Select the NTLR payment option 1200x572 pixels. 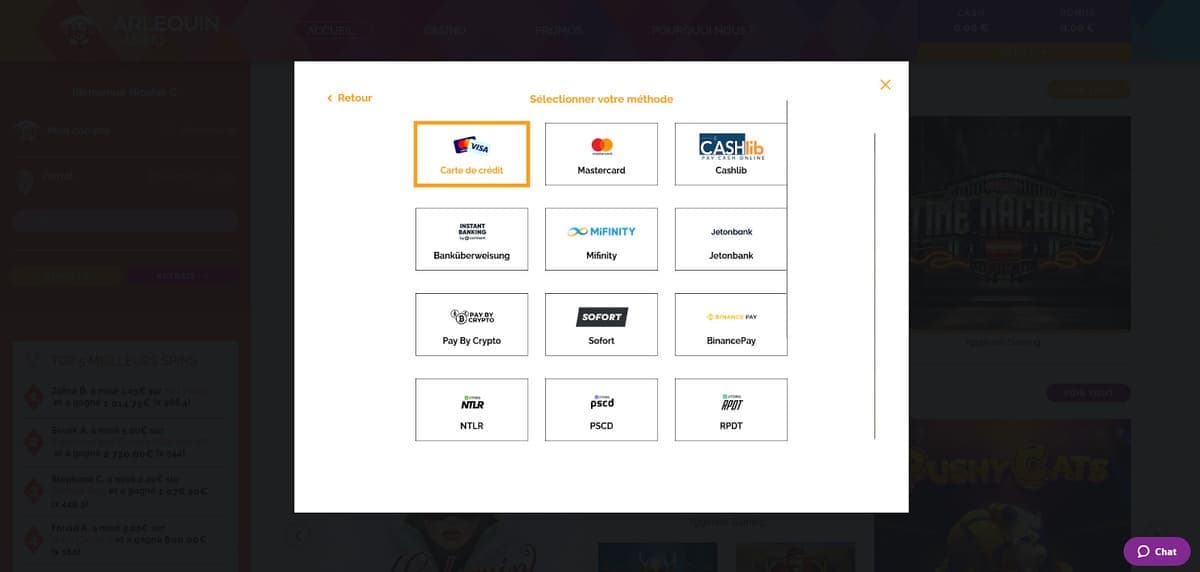click(471, 409)
